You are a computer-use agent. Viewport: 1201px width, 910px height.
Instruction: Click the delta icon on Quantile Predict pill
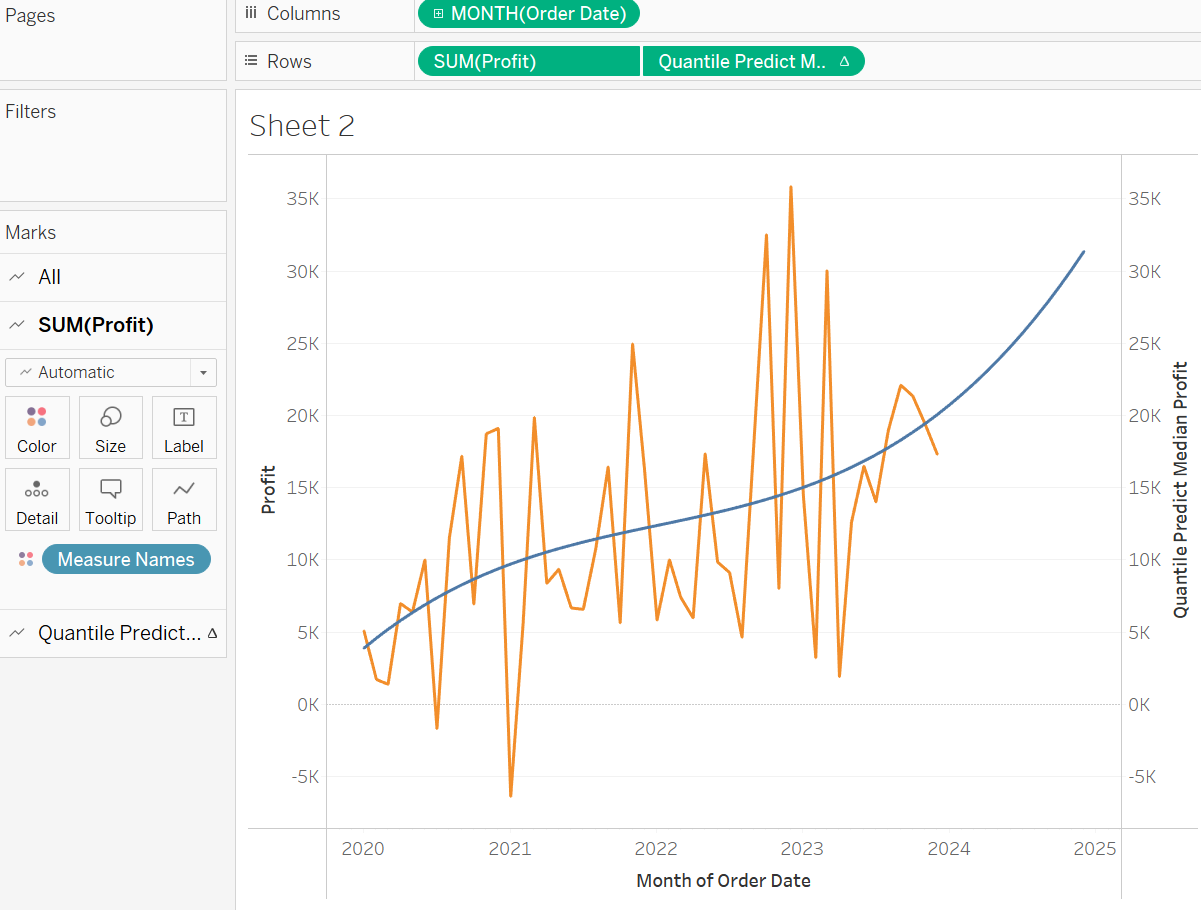844,62
